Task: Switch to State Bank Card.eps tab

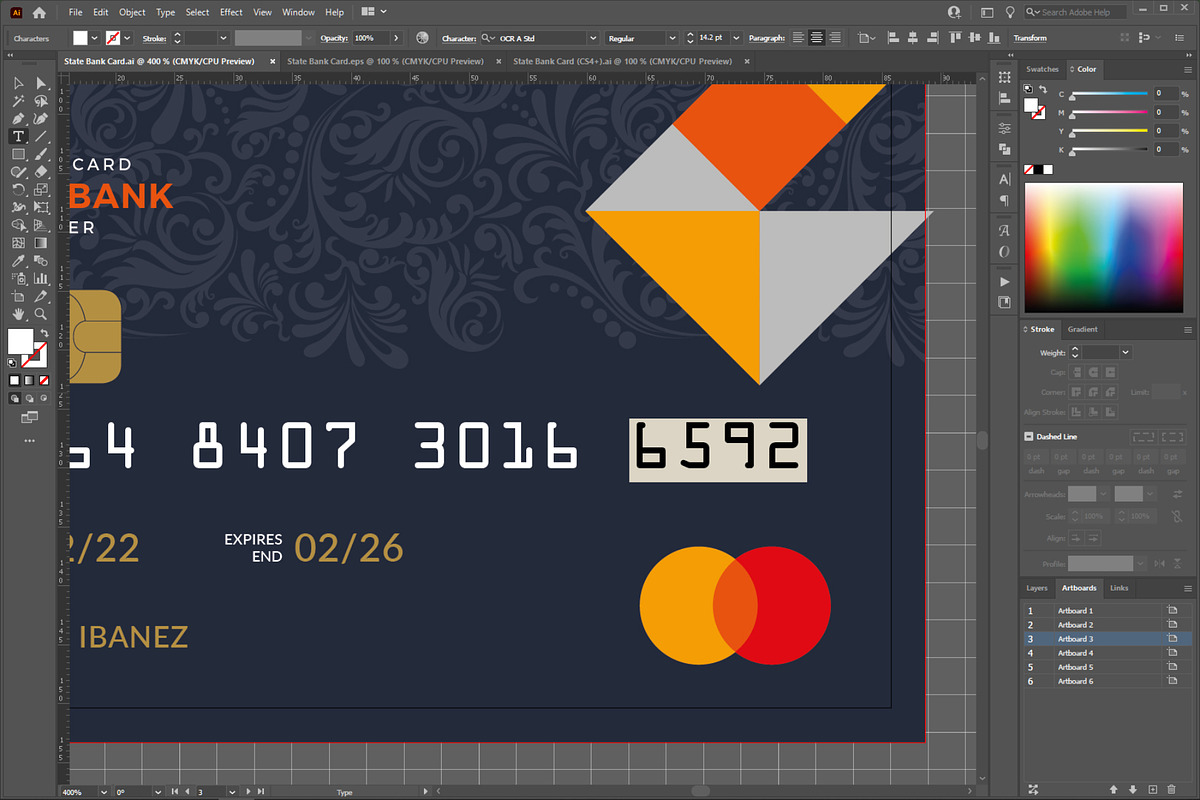Action: [x=385, y=61]
